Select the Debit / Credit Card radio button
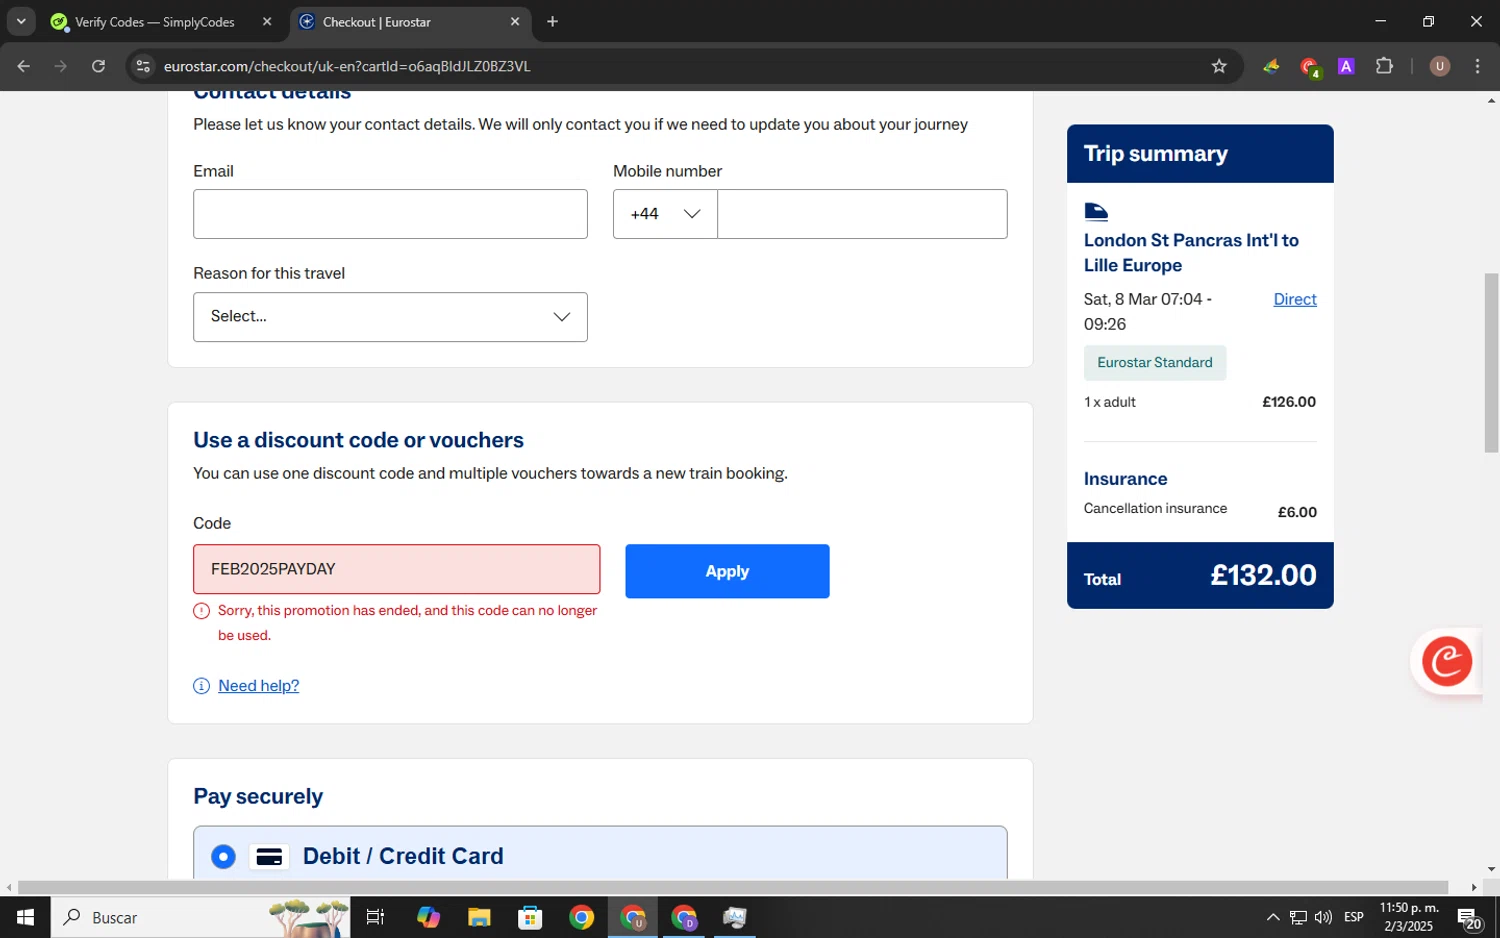The height and width of the screenshot is (938, 1500). click(223, 857)
